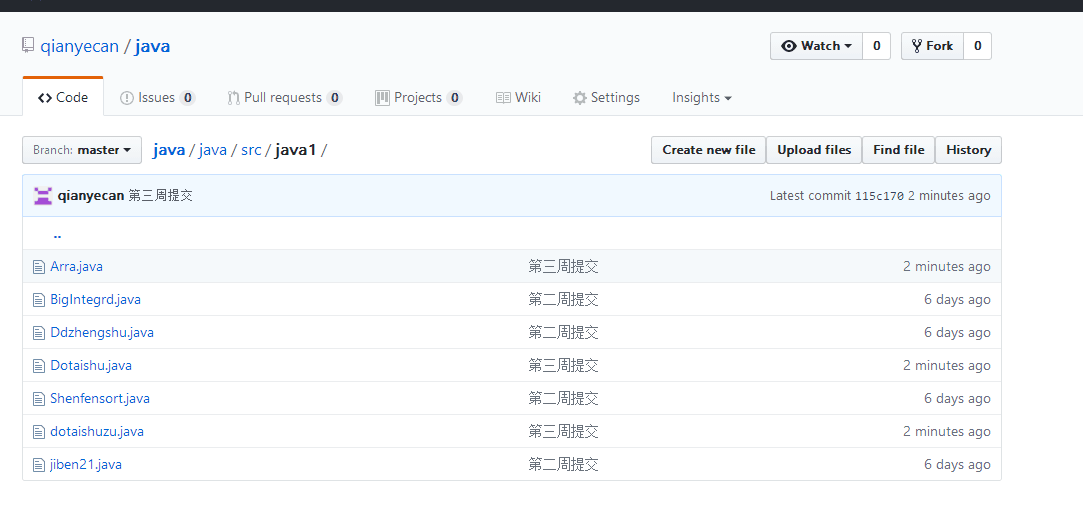Image resolution: width=1083 pixels, height=530 pixels.
Task: Click the Issues exclamation circle icon
Action: (126, 98)
